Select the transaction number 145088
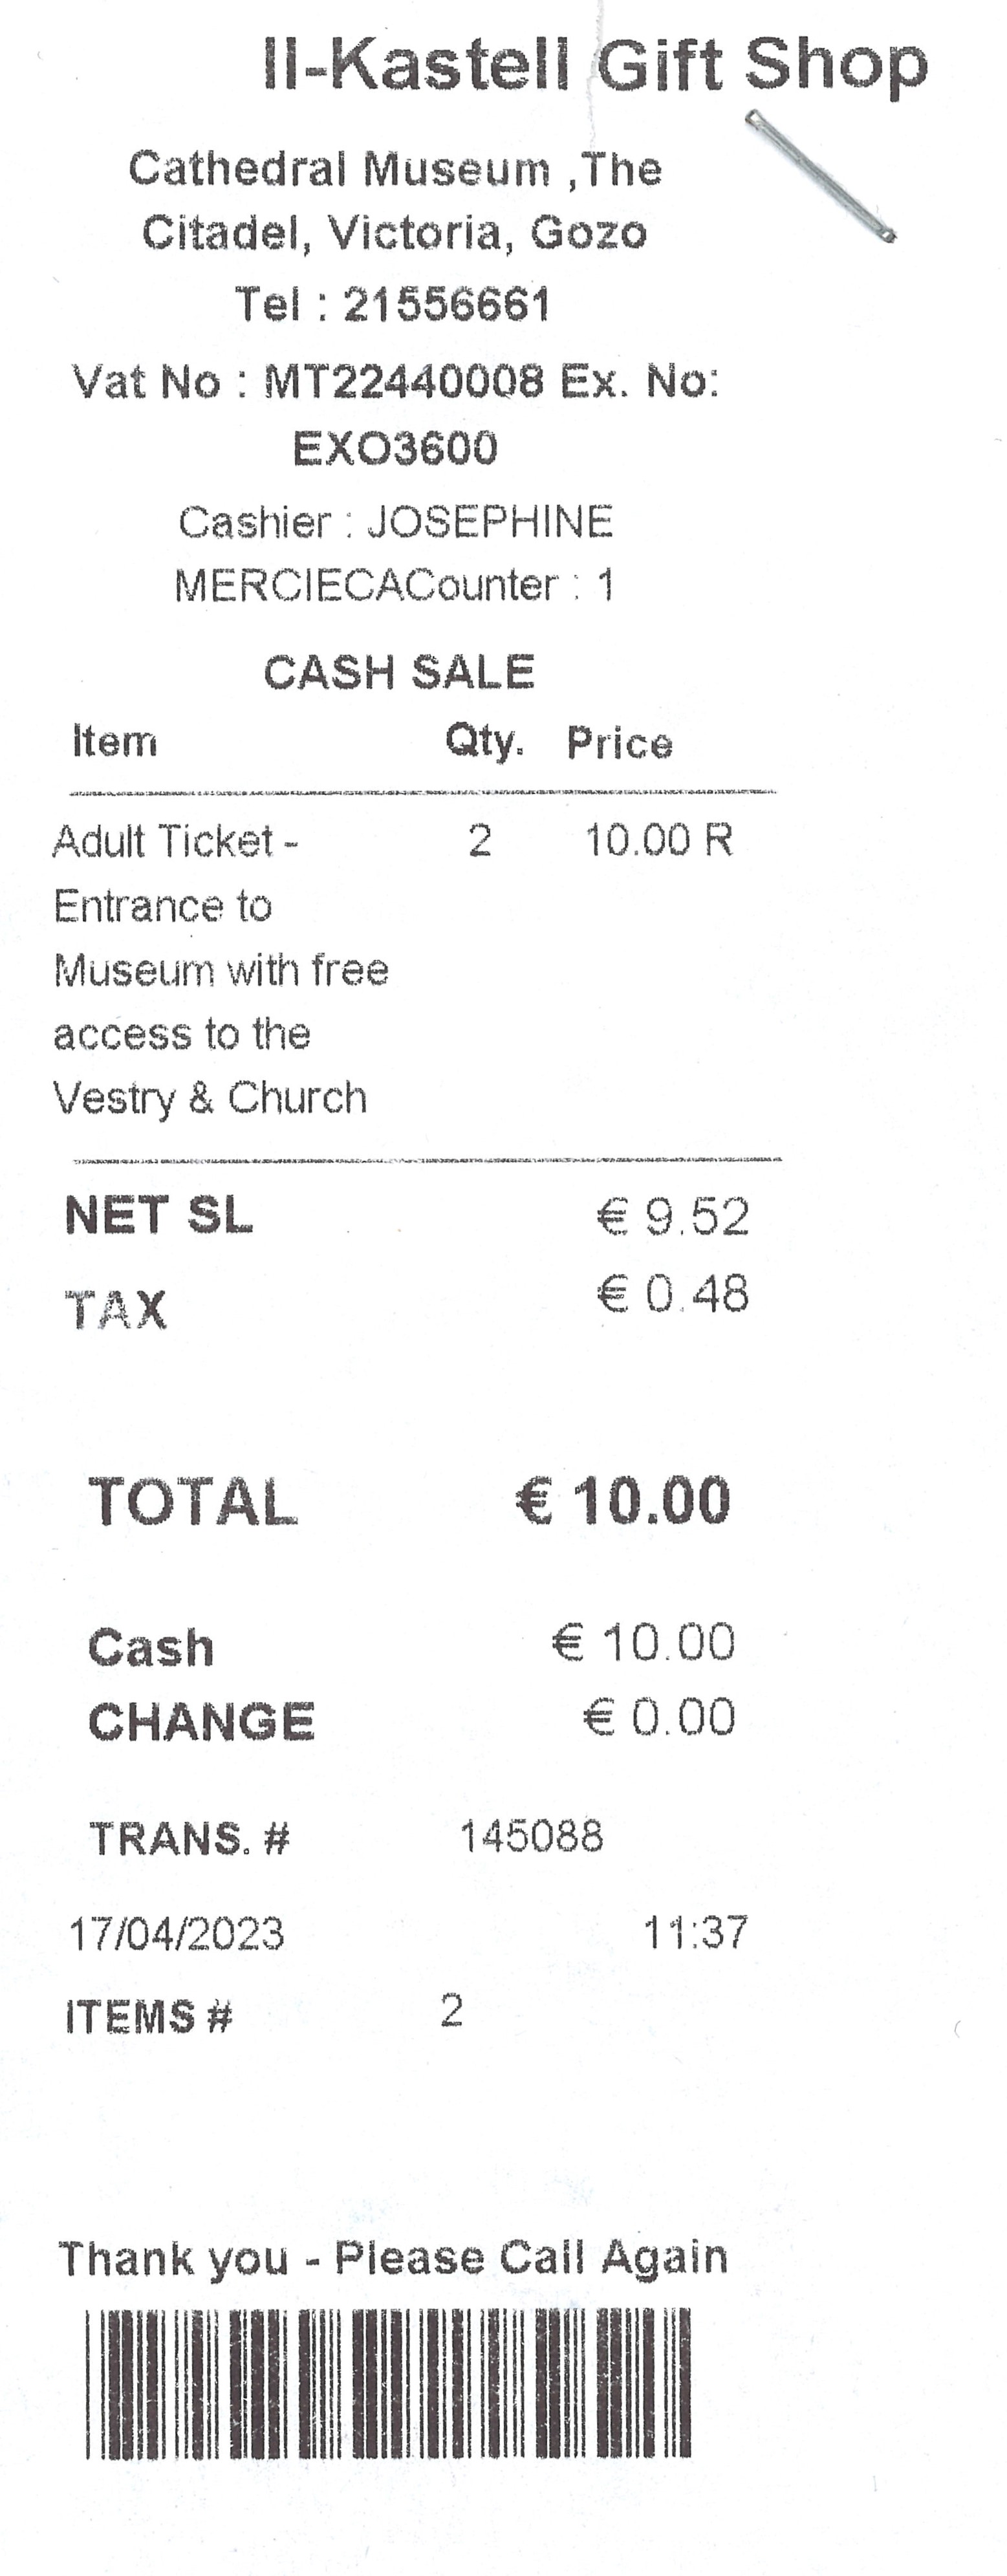The width and height of the screenshot is (1007, 2576). [532, 1836]
